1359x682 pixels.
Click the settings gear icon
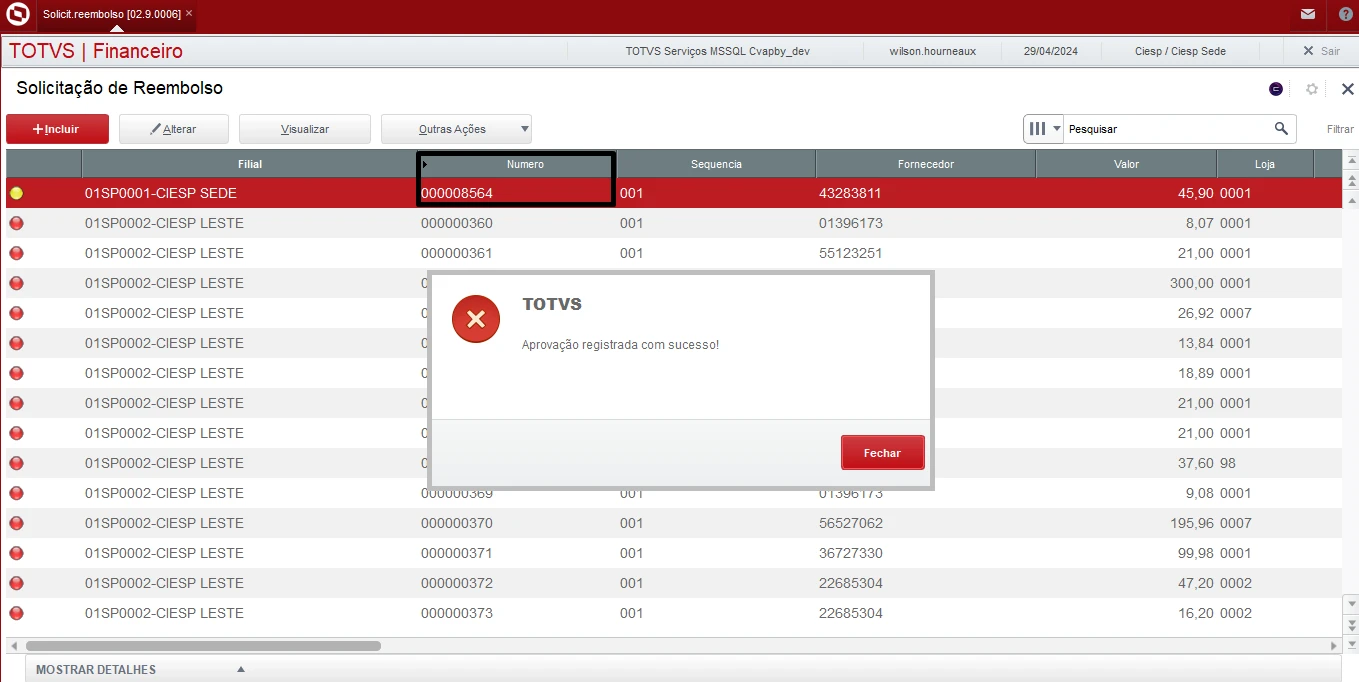coord(1312,89)
